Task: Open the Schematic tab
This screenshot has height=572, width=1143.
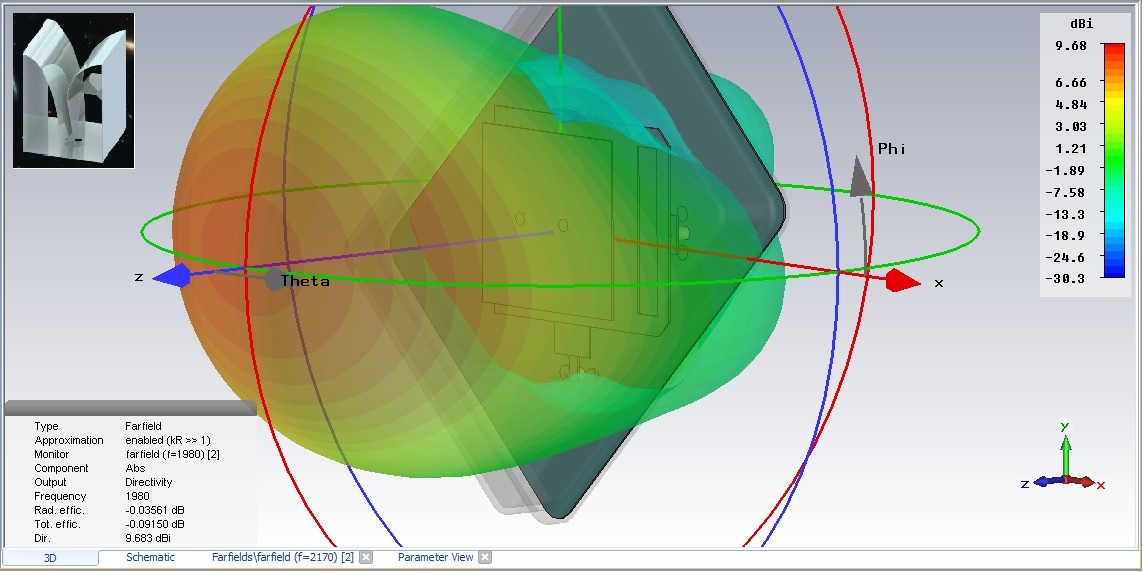Action: tap(150, 557)
